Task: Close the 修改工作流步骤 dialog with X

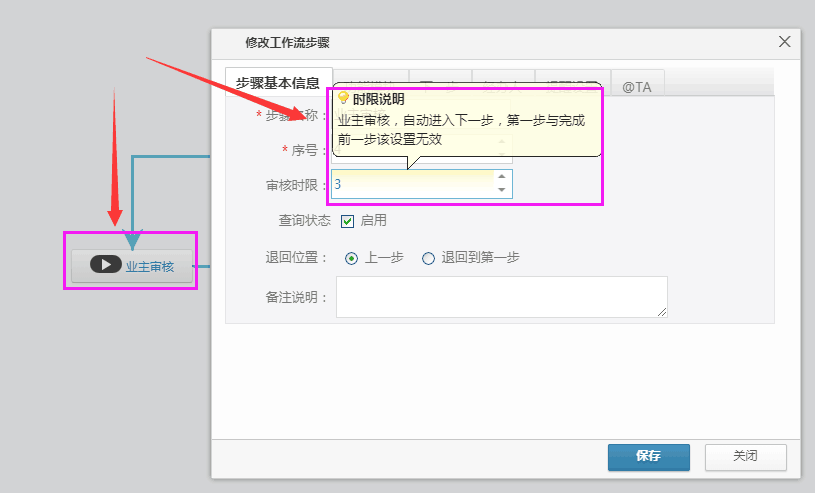Action: (x=785, y=42)
